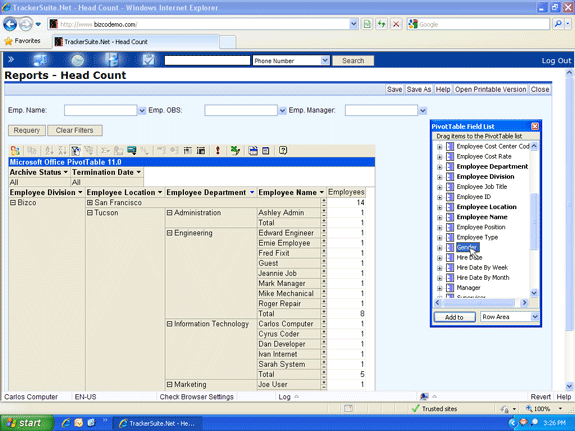Click the Copy icon in PivotTable toolbar
Image resolution: width=575 pixels, height=431 pixels.
click(x=32, y=150)
